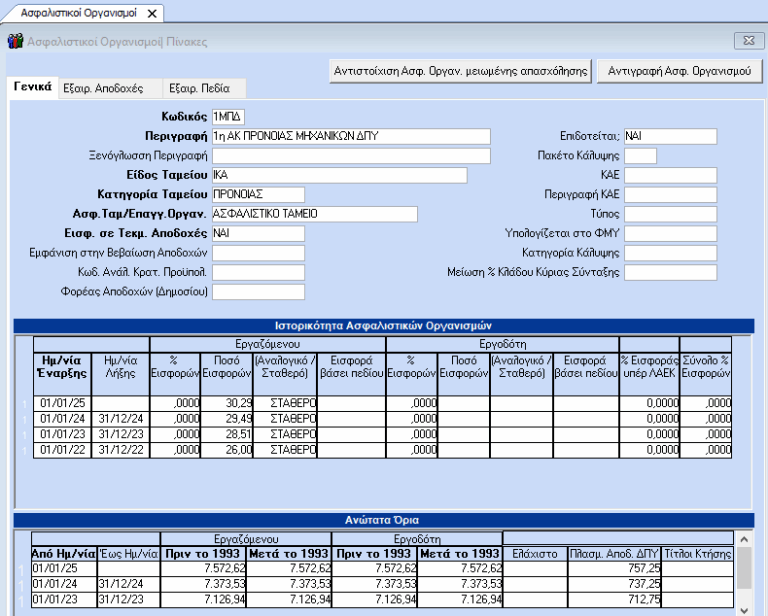Click the Κατηγορία Ταμείου field showing ΠΡΟΝΟΙΑΣ
Viewport: 768px width, 616px height.
(257, 194)
